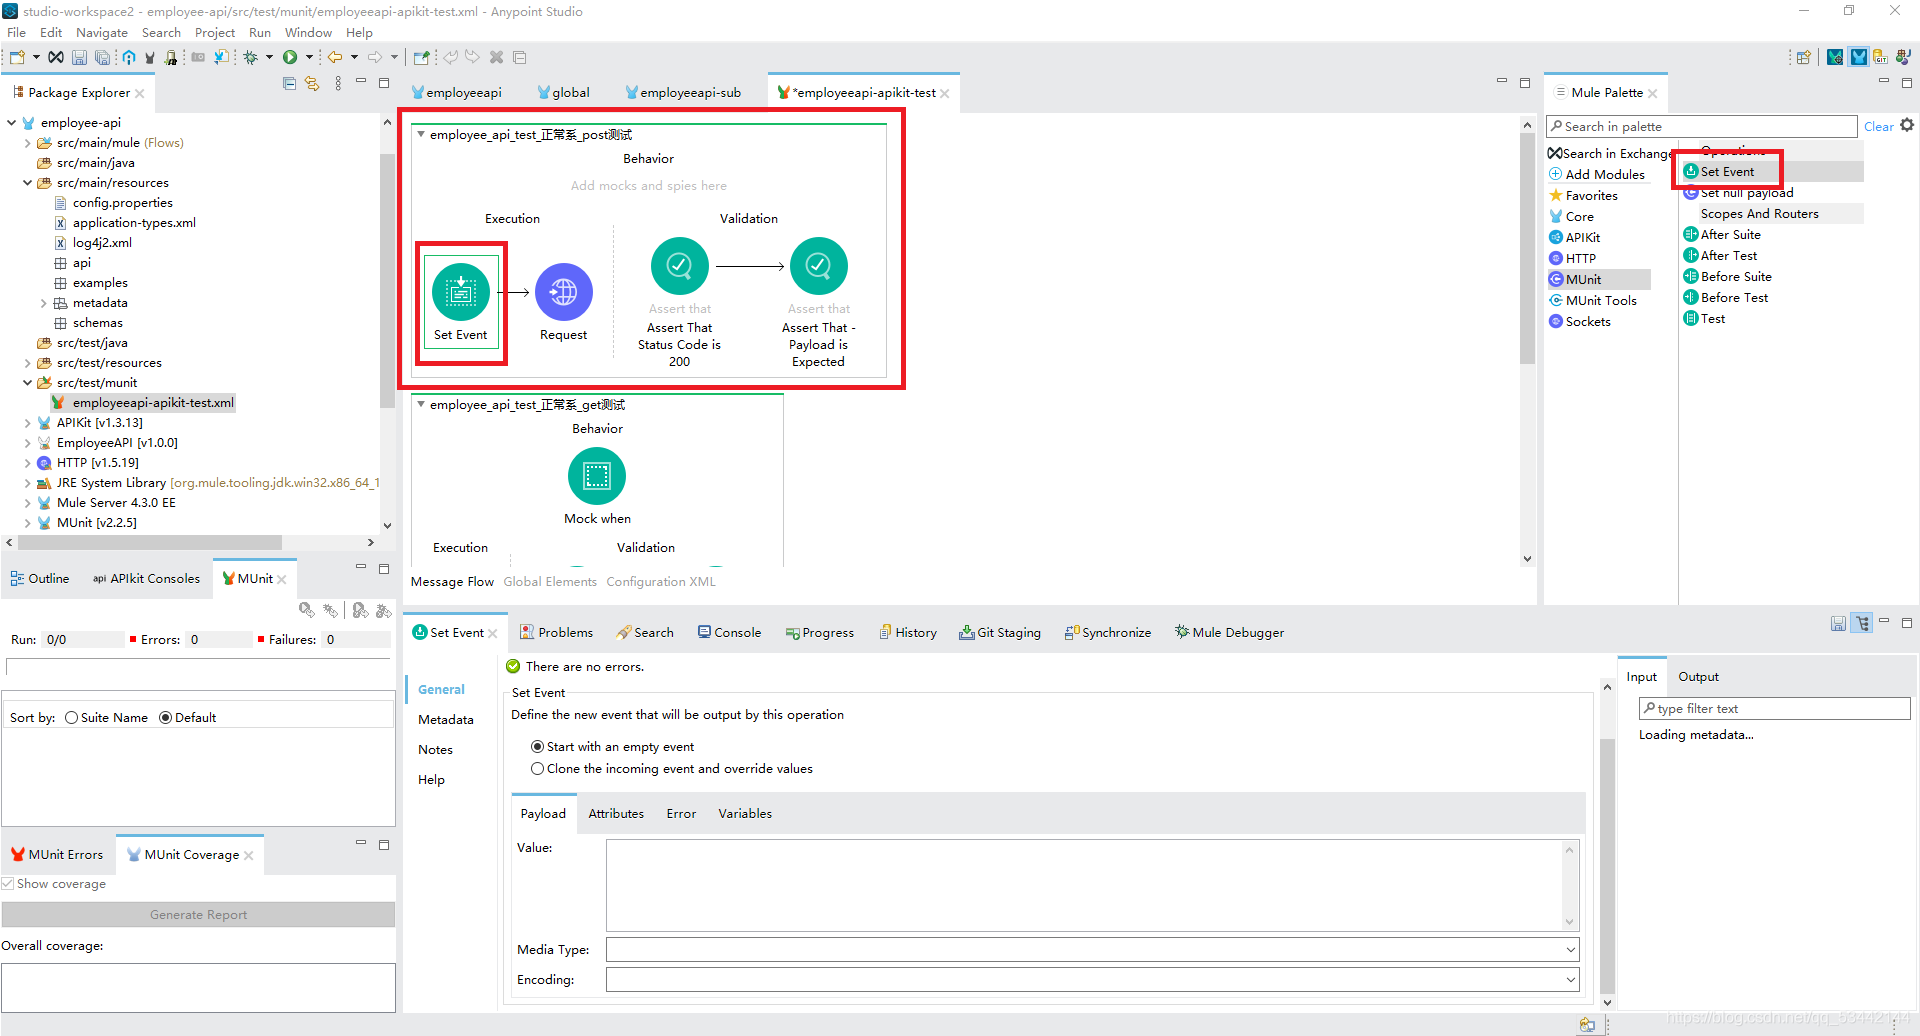
Task: Click the green Run button in toolbar
Action: pyautogui.click(x=290, y=57)
